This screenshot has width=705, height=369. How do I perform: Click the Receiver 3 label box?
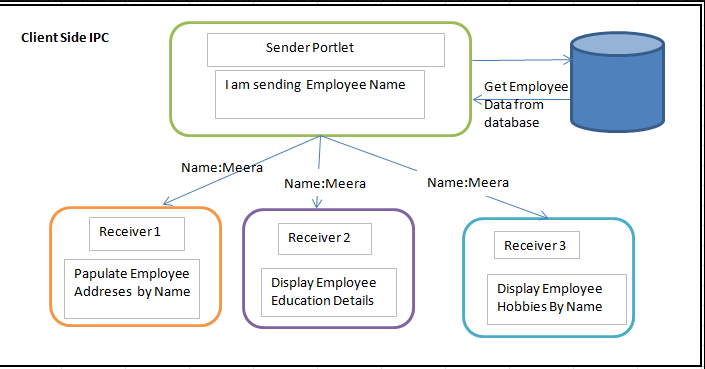point(537,245)
